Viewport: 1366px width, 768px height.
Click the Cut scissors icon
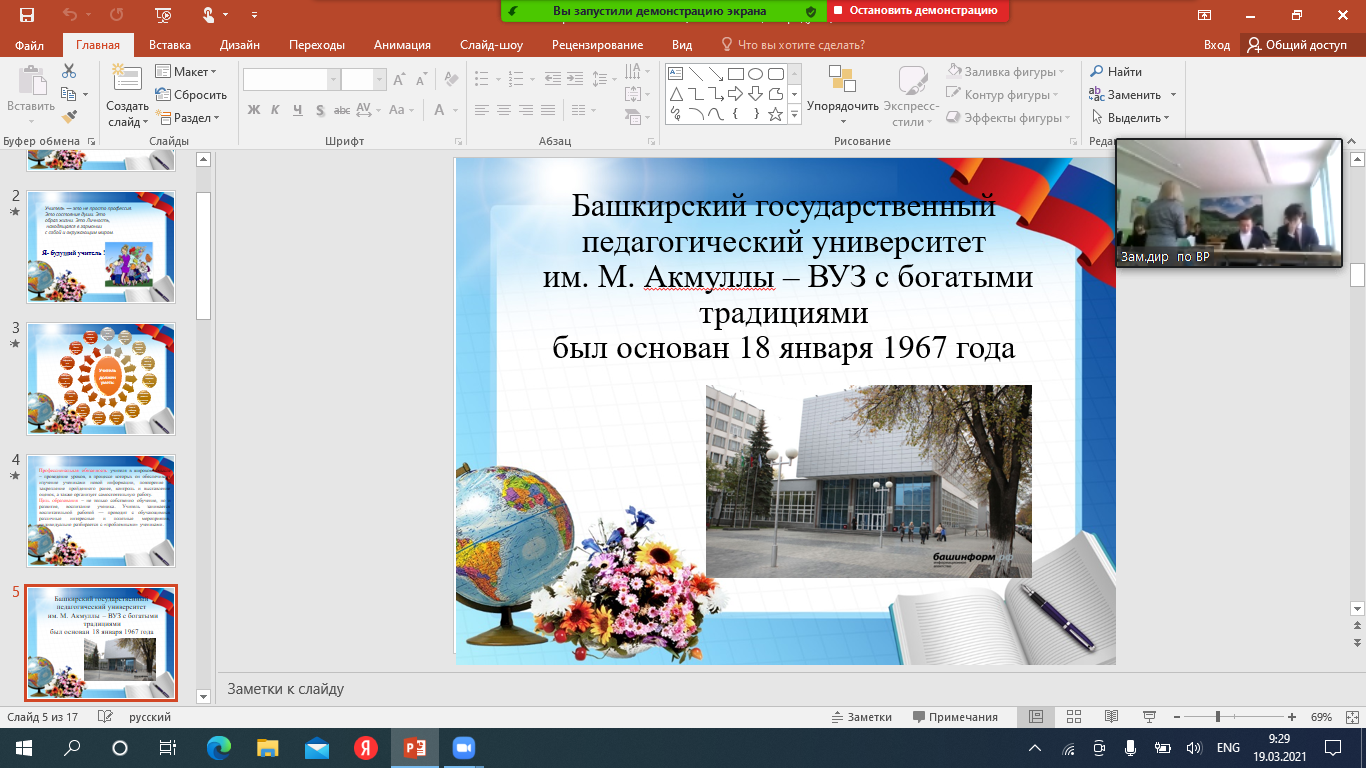coord(68,72)
